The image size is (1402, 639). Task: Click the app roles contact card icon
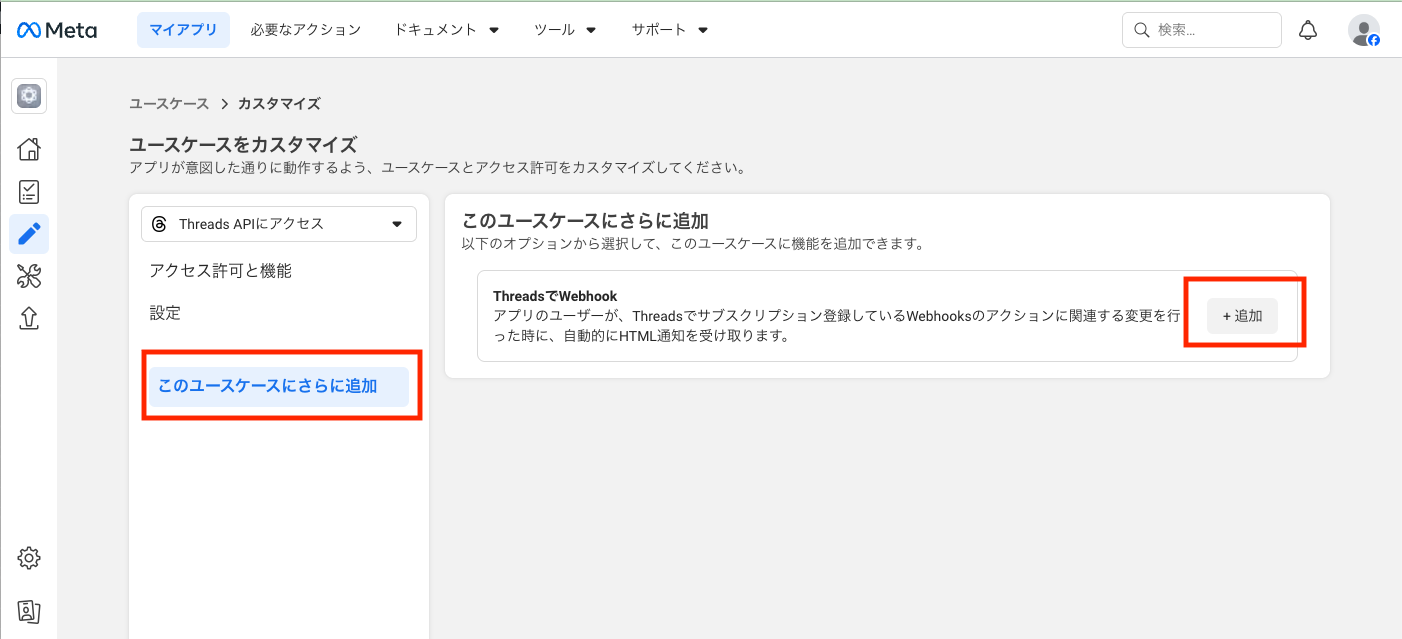[x=29, y=611]
